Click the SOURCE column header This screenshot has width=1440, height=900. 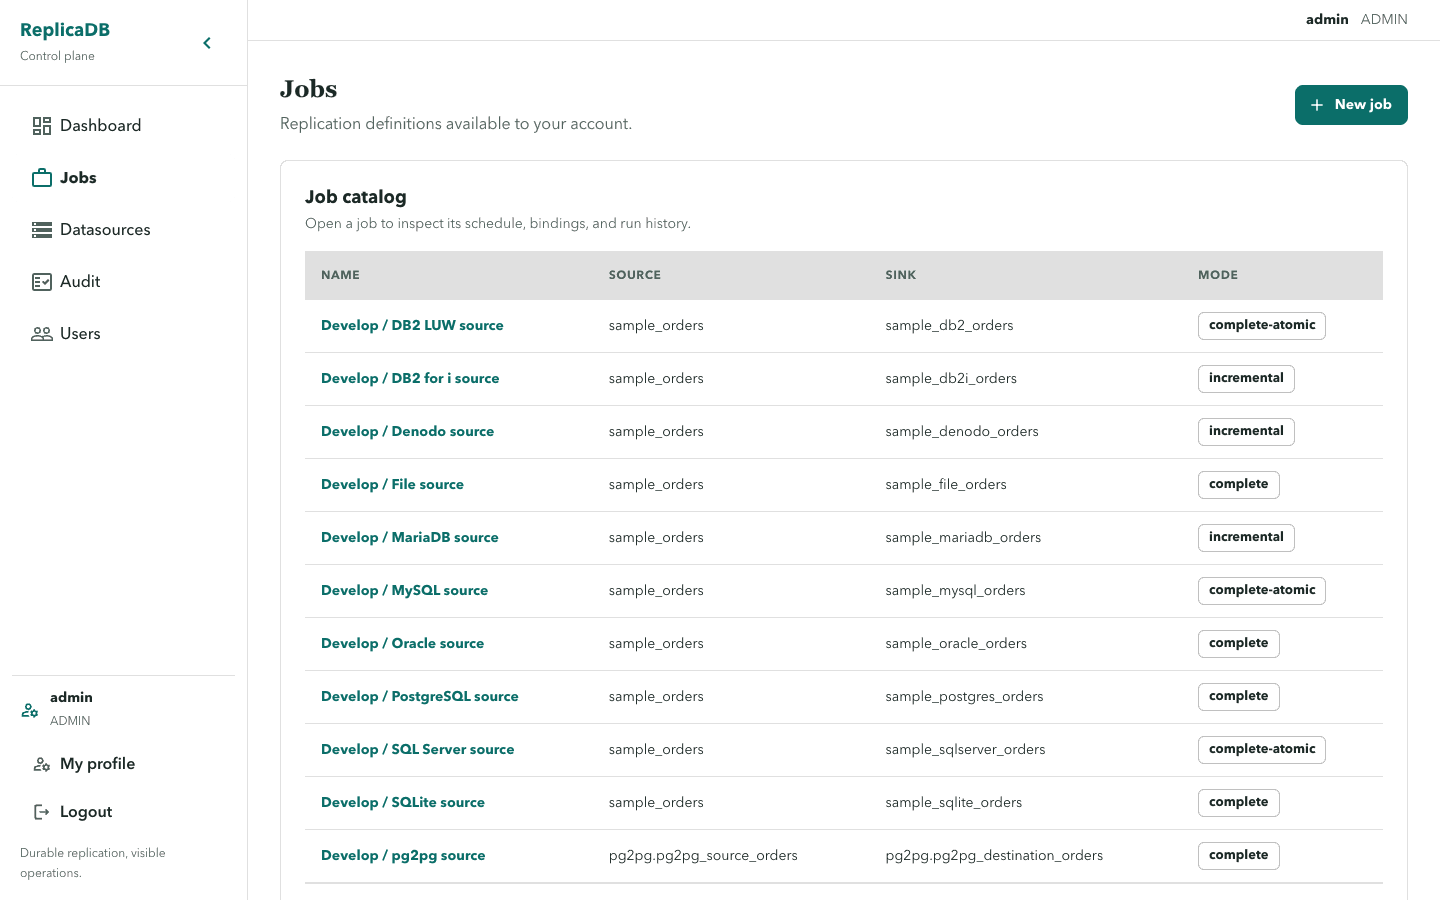pyautogui.click(x=635, y=275)
